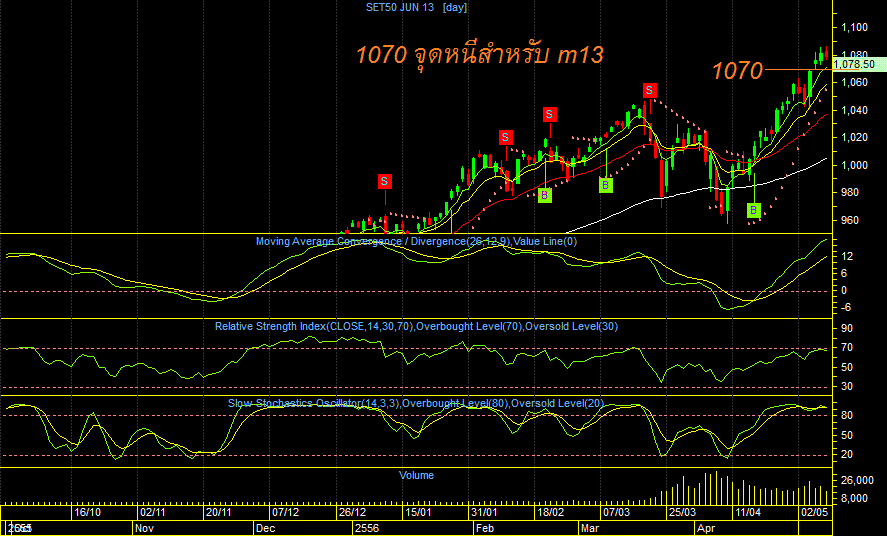The height and width of the screenshot is (536, 887).
Task: Click the chart title 'SET50 JUN 13 [day]'
Action: (416, 7)
